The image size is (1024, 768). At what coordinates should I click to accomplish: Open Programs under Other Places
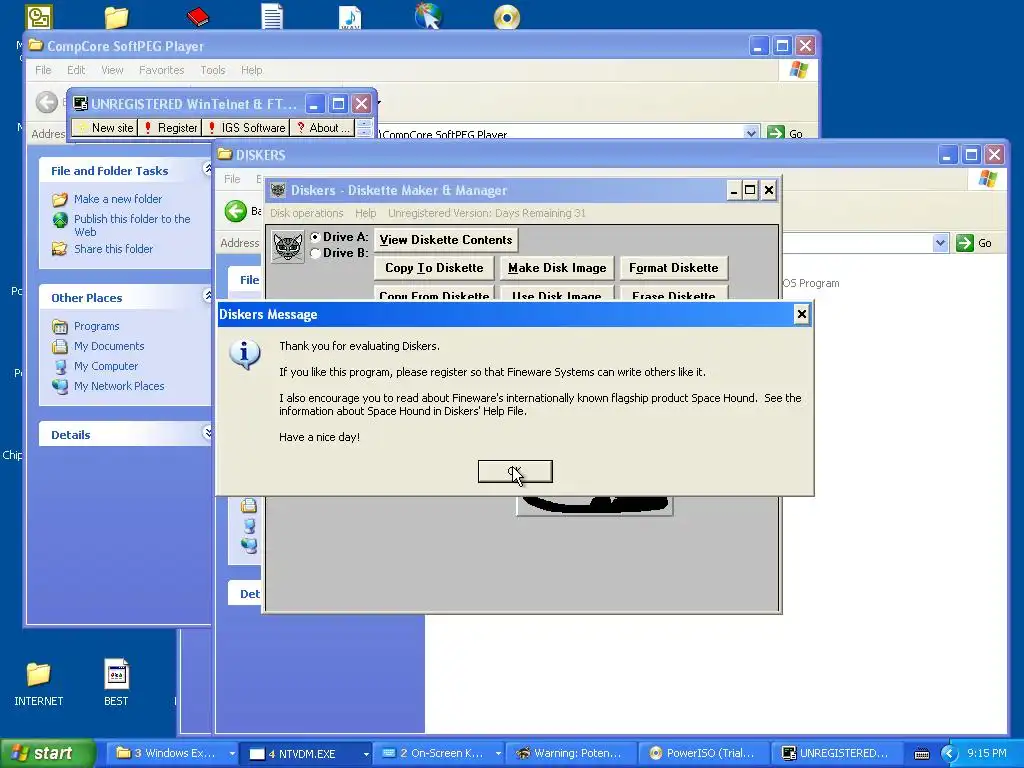96,326
